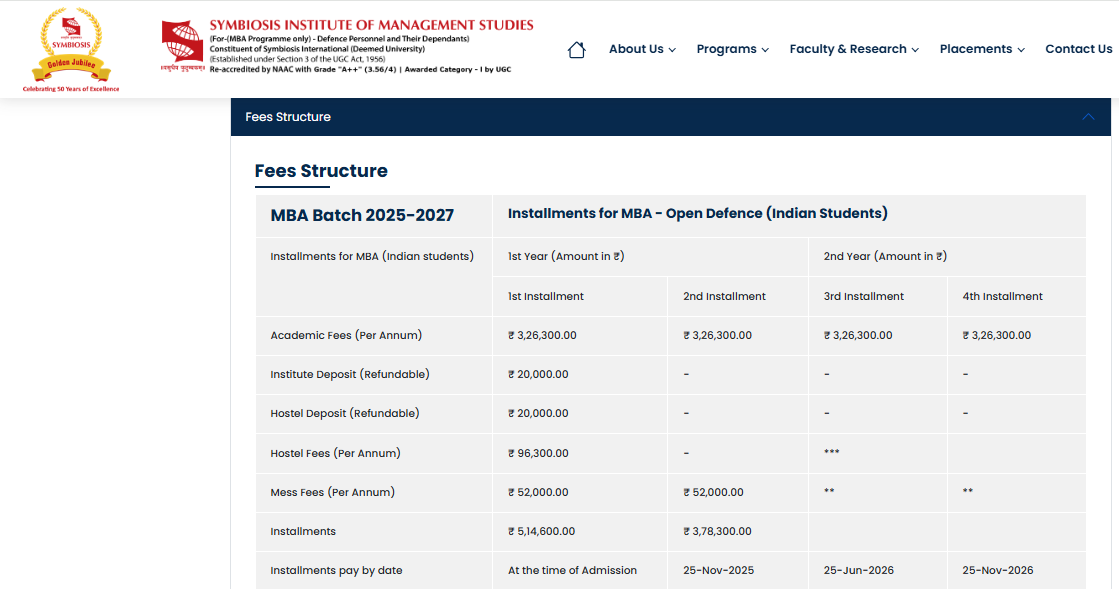The image size is (1119, 589).
Task: Select the MBA Batch 2025-2027 table header
Action: tap(362, 215)
